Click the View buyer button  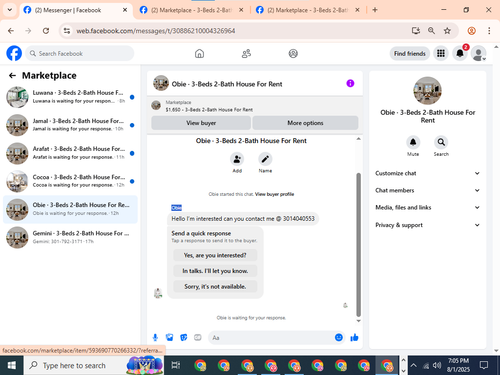pos(201,123)
